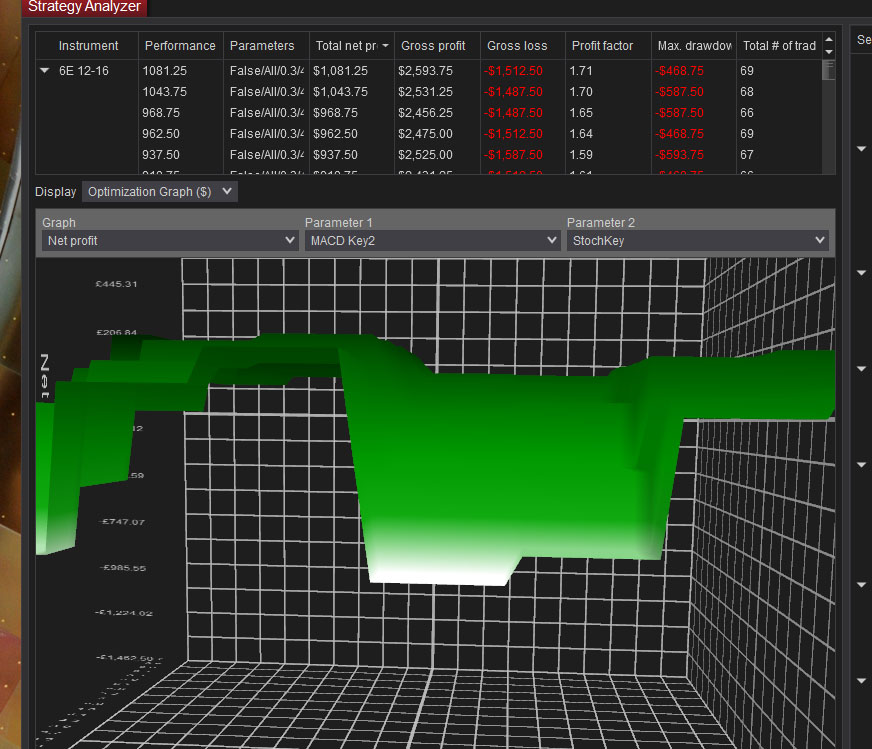
Task: Click the green net profit surface in graph
Action: coord(501,462)
